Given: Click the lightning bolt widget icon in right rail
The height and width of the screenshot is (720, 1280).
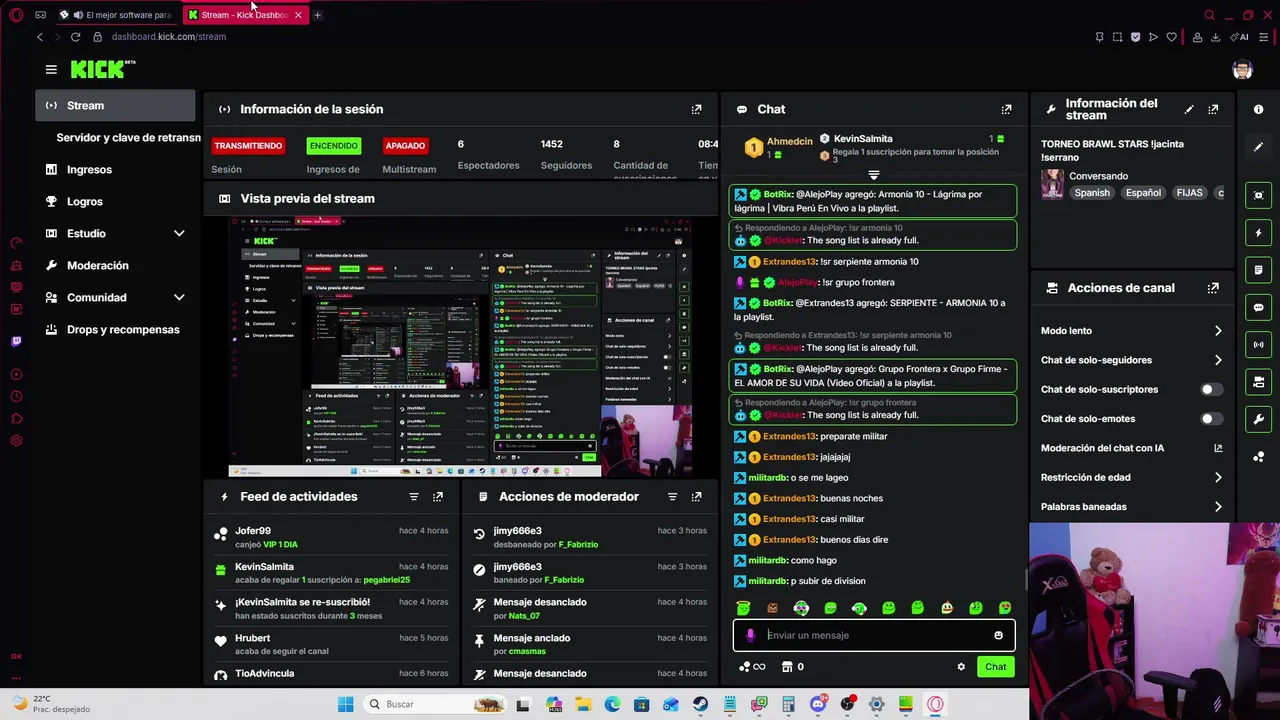Looking at the screenshot, I should [1259, 233].
